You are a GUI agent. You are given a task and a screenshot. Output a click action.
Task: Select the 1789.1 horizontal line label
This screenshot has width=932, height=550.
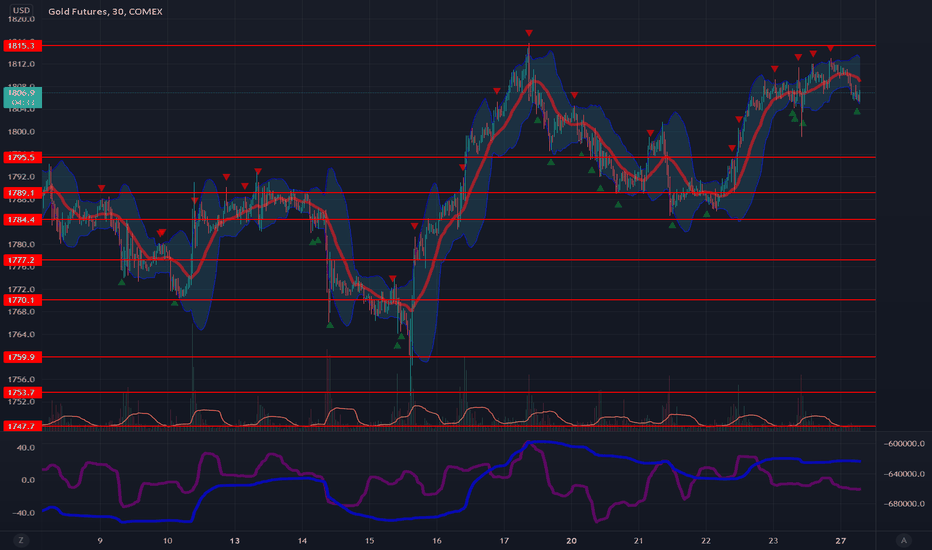click(21, 193)
